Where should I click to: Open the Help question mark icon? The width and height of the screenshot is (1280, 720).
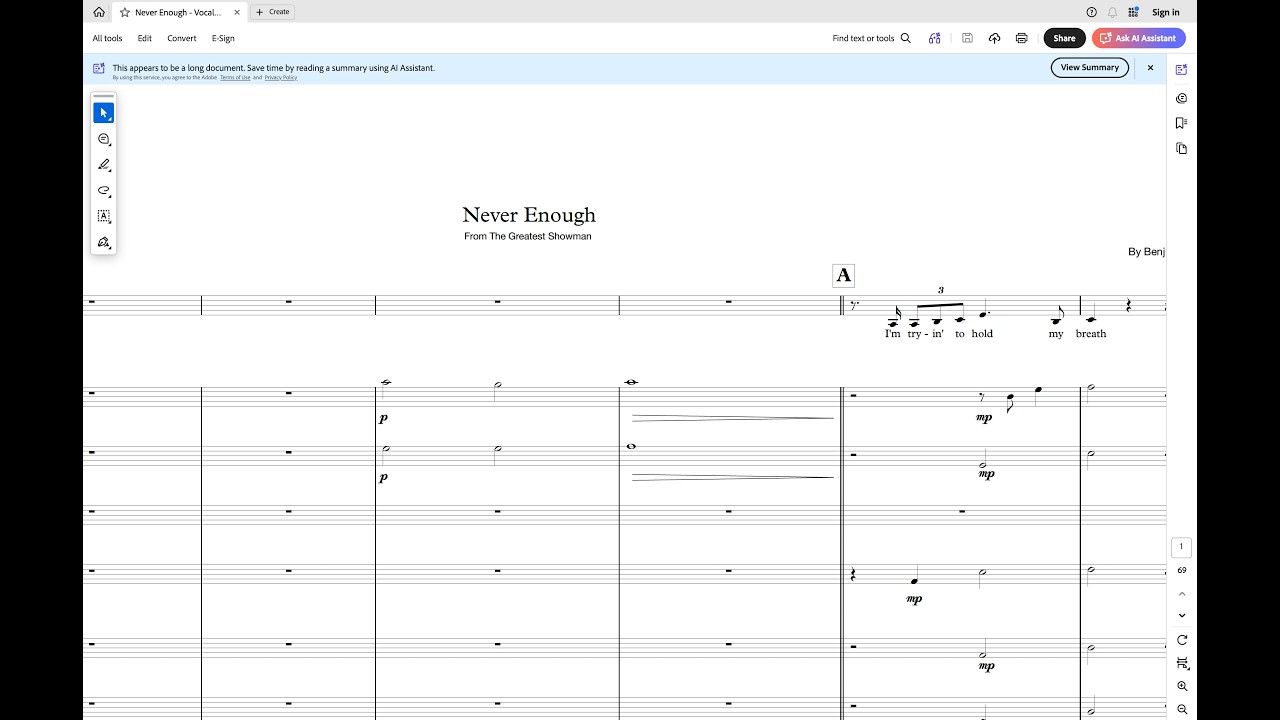pyautogui.click(x=1091, y=12)
